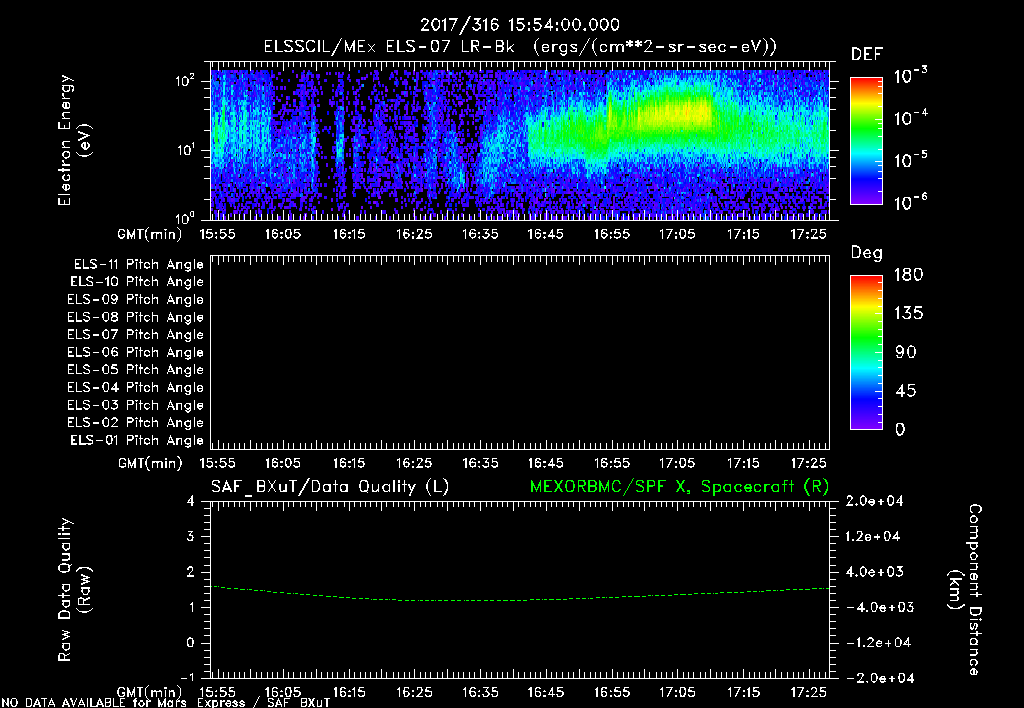Click the spectrogram panel's 16:45 time label
This screenshot has height=708, width=1024.
coord(545,234)
